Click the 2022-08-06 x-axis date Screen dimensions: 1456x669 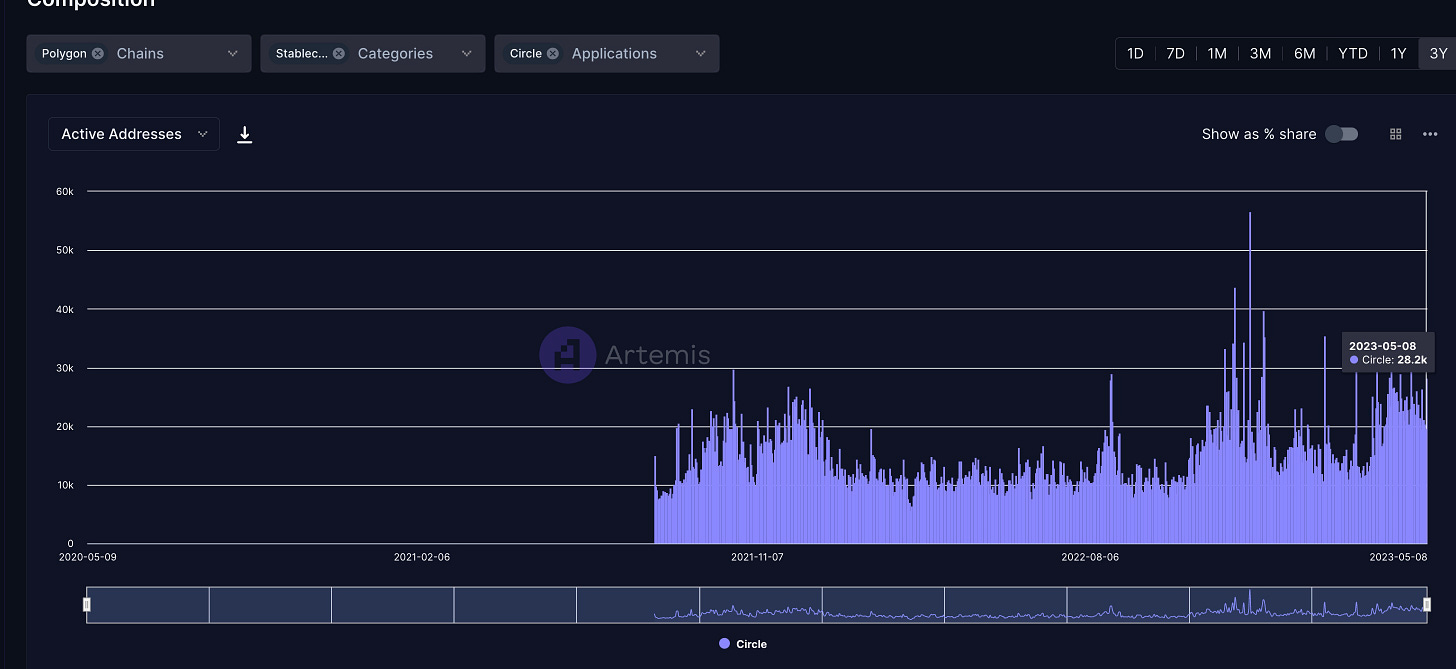[1090, 557]
